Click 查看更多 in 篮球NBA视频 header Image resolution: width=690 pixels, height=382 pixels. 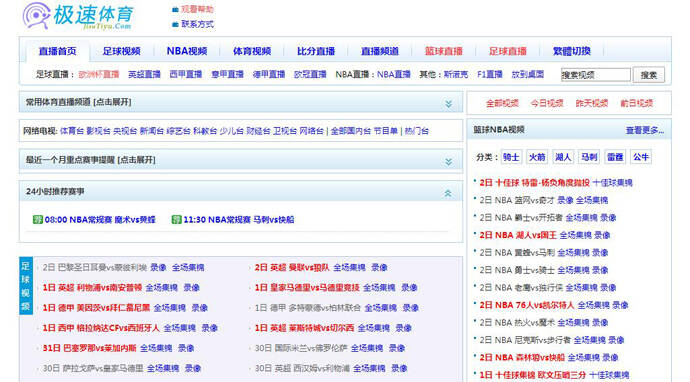click(x=645, y=130)
